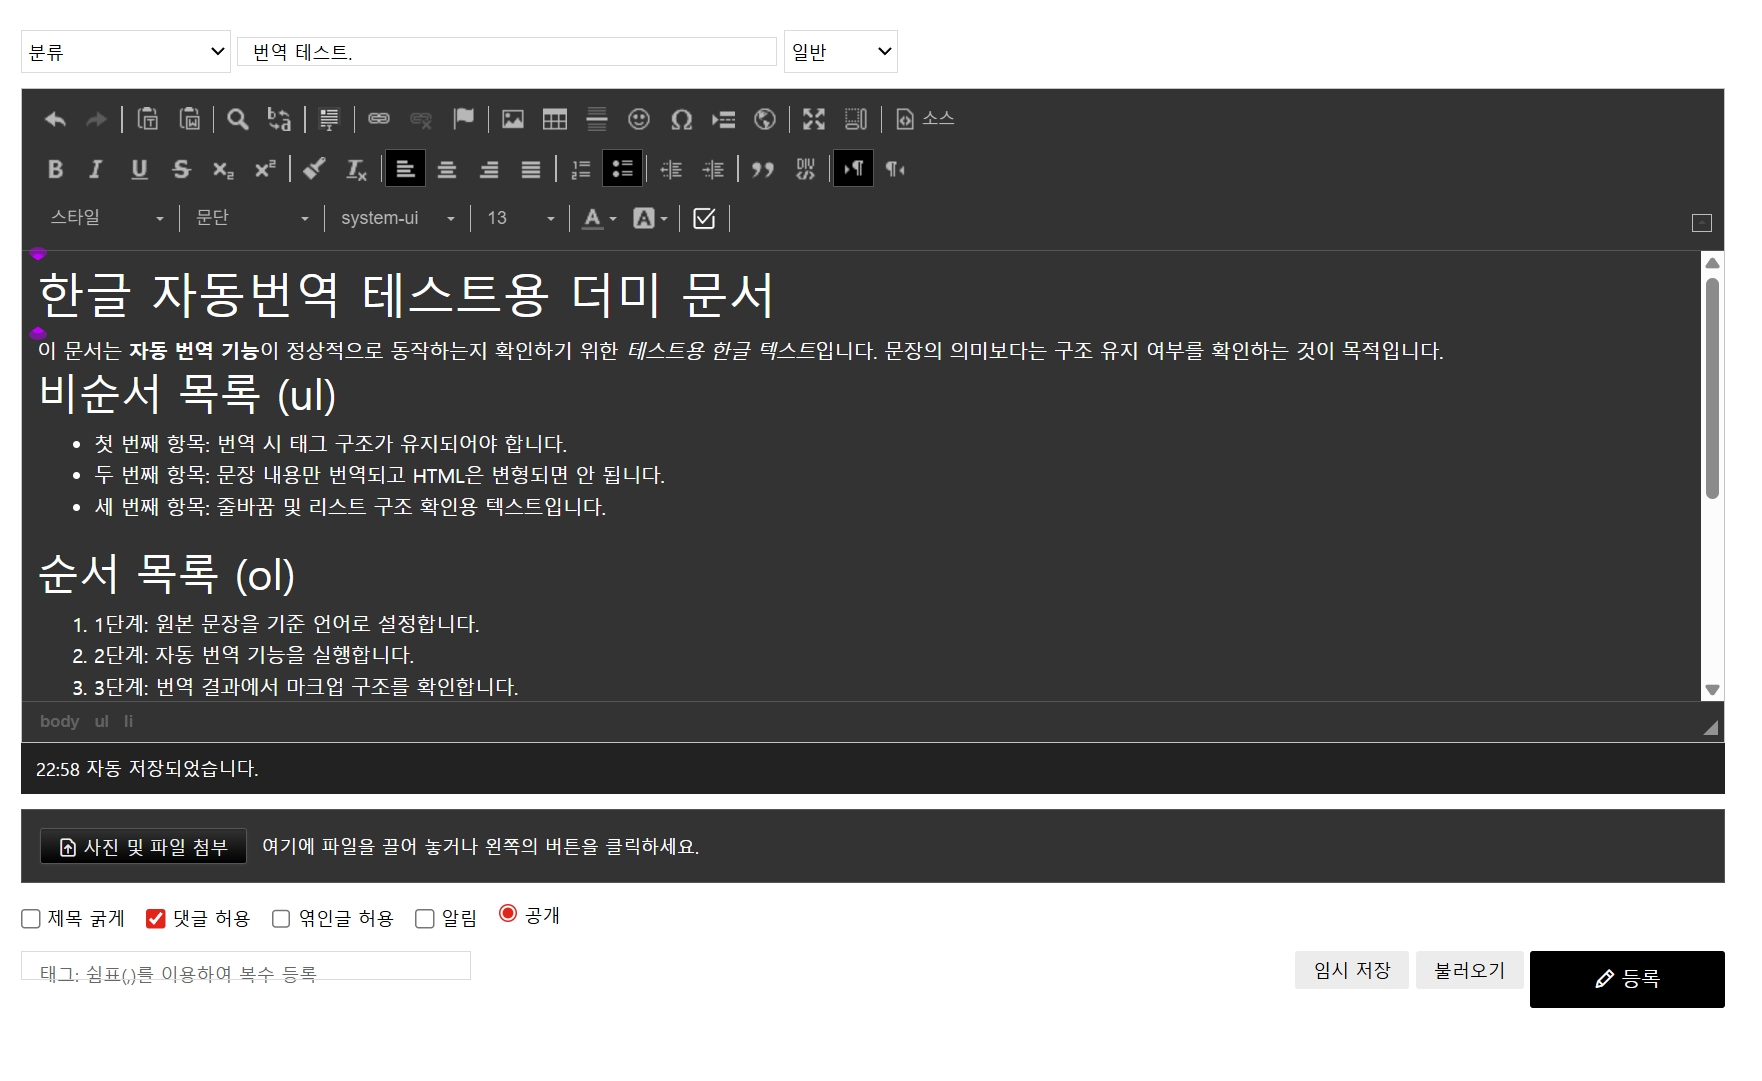
Task: Open the system-ui font dropdown
Action: coord(397,218)
